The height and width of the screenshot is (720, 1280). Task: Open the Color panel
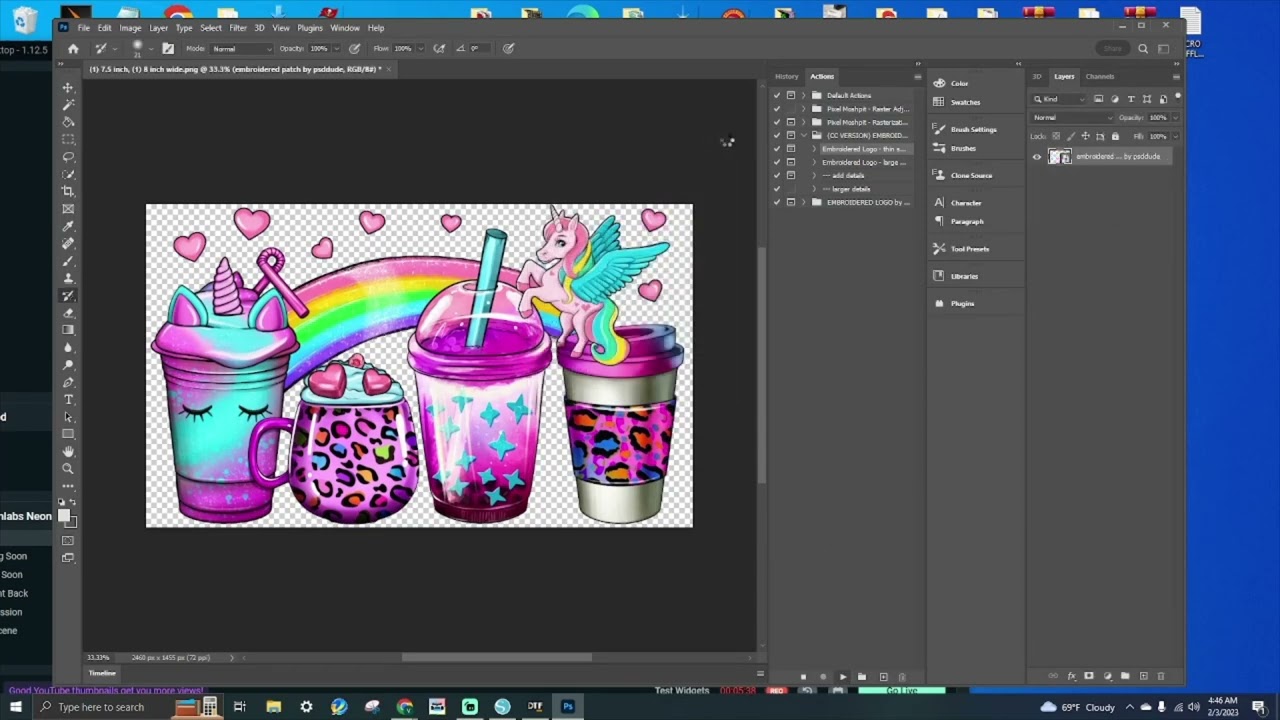[x=960, y=83]
